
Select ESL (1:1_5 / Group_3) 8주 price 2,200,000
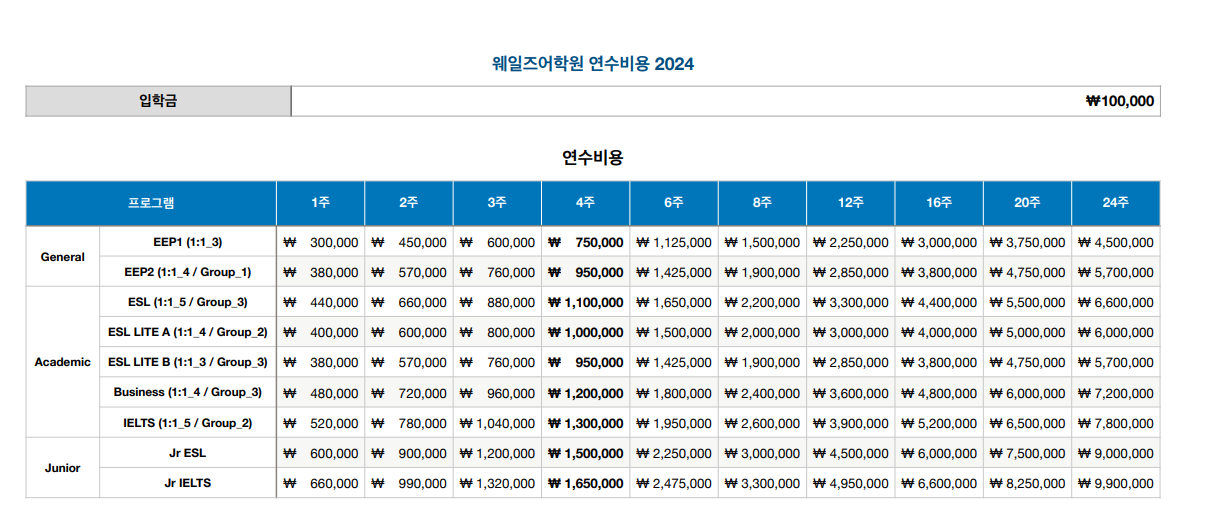pyautogui.click(x=762, y=302)
